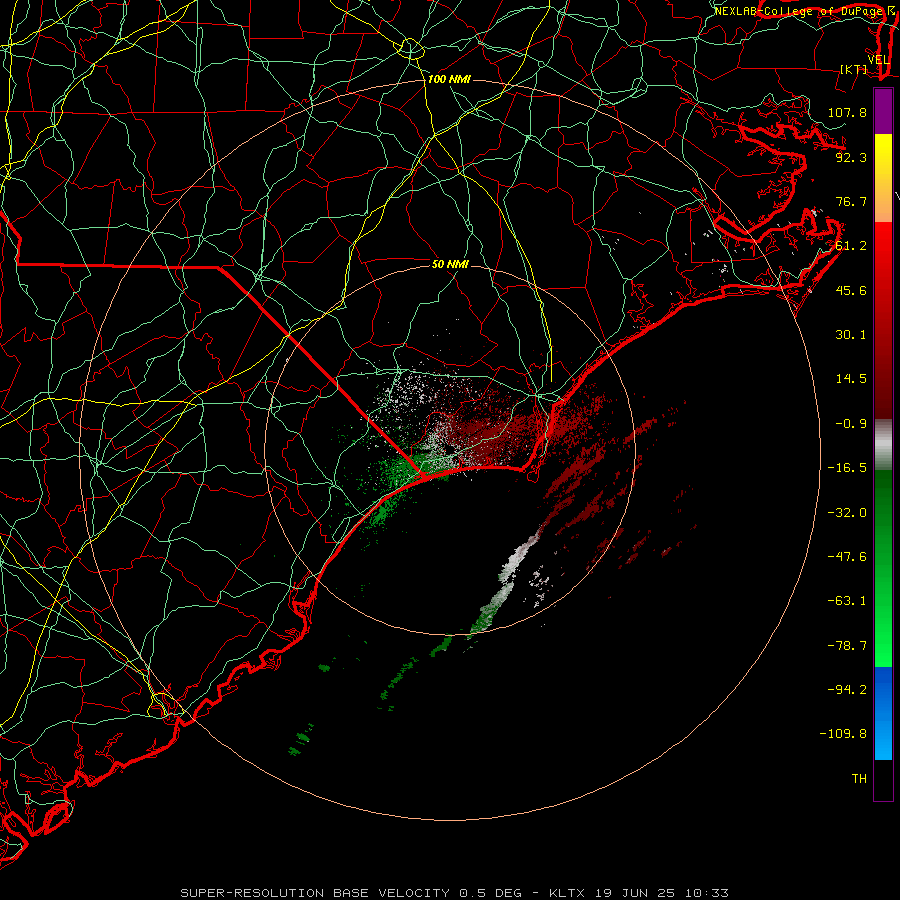The height and width of the screenshot is (900, 900).
Task: Pick the black TH segment of the scale
Action: 883,780
